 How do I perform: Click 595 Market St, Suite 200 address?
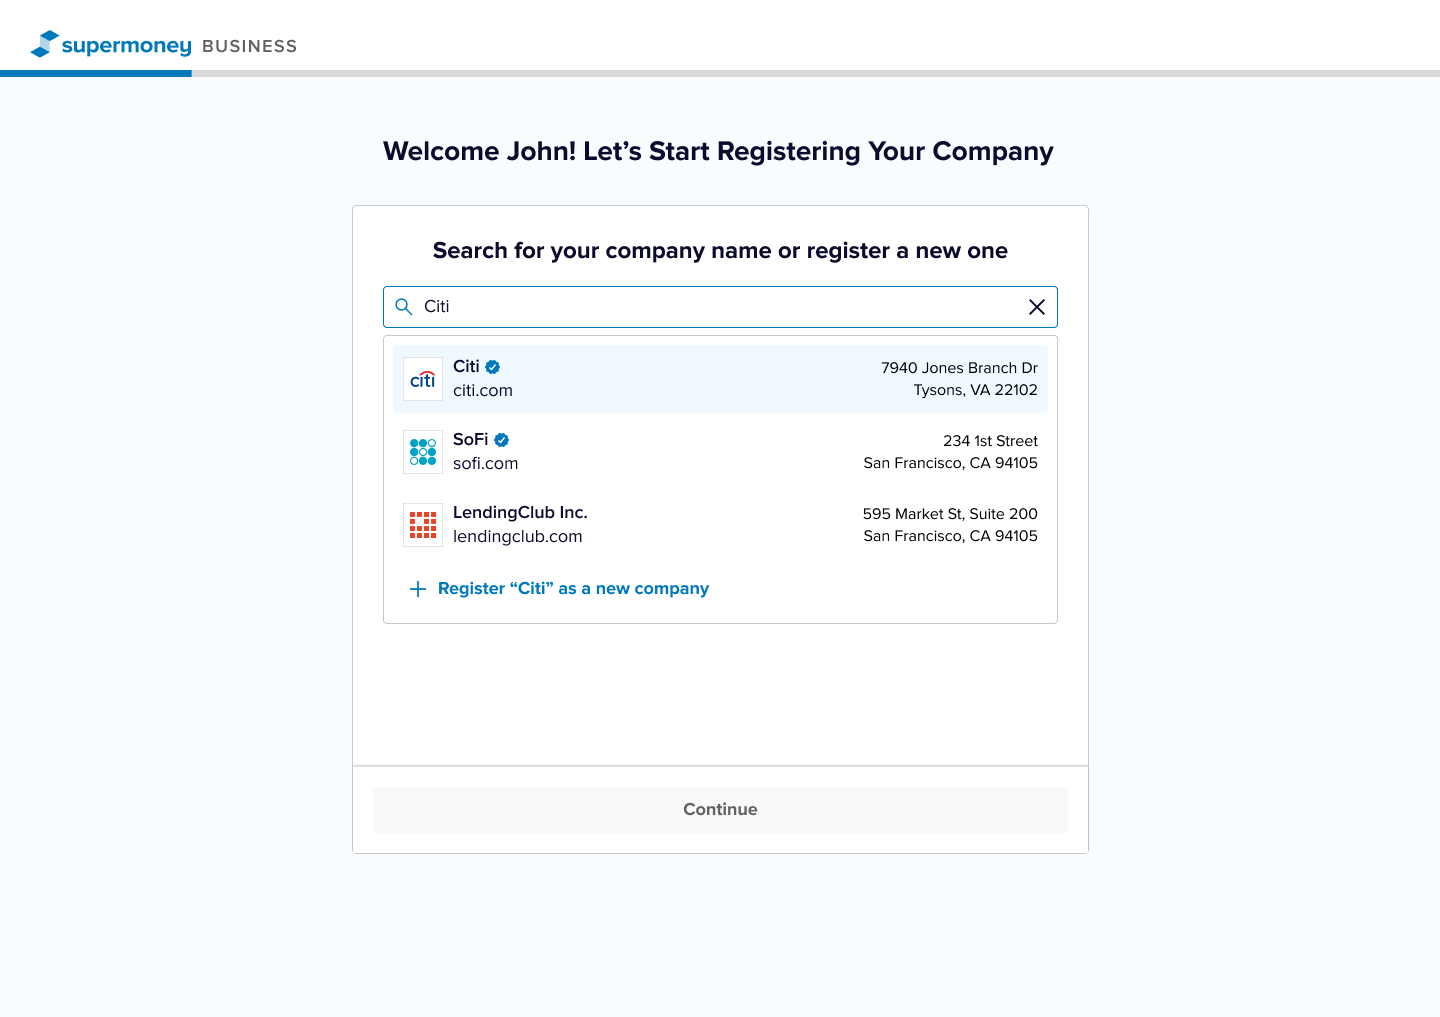[x=950, y=514]
